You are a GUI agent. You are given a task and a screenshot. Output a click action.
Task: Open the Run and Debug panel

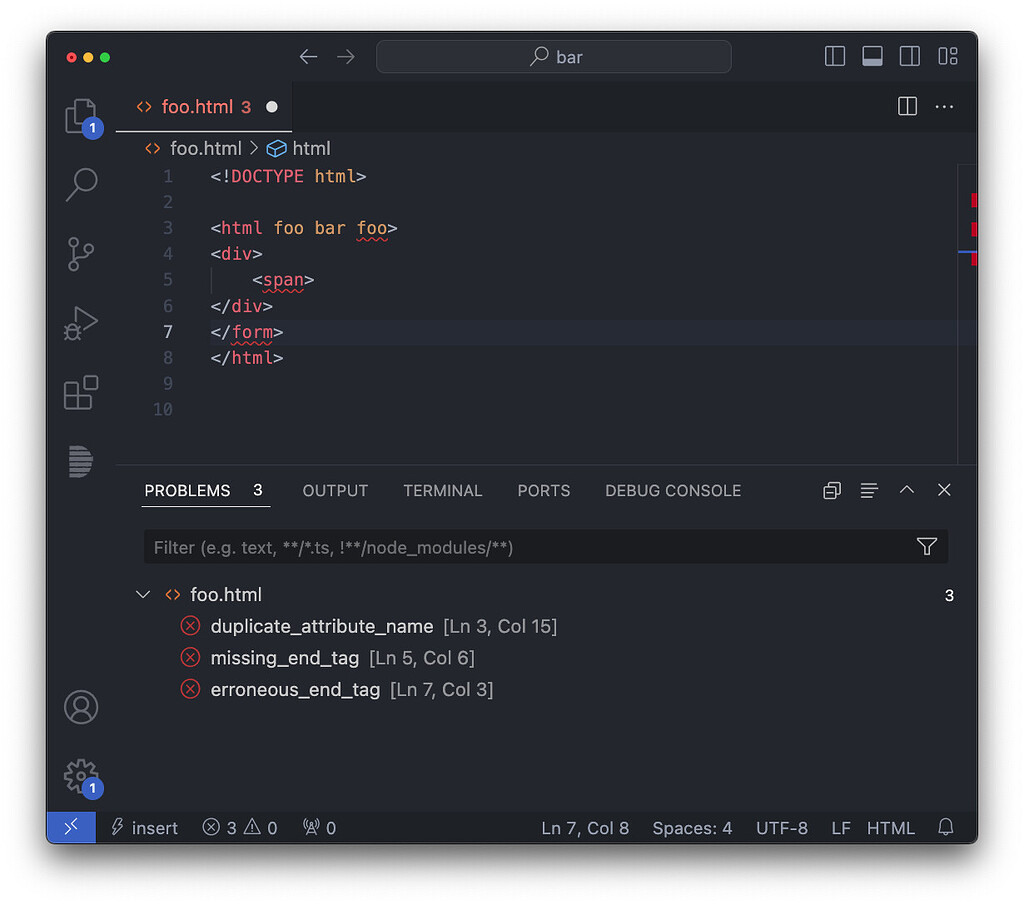tap(80, 323)
